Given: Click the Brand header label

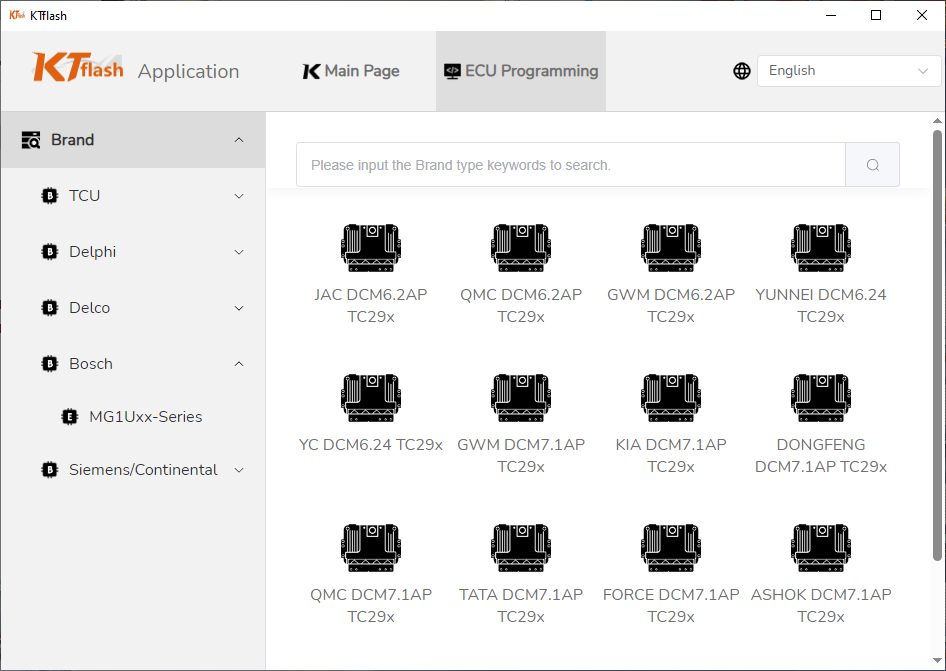Looking at the screenshot, I should tap(72, 140).
